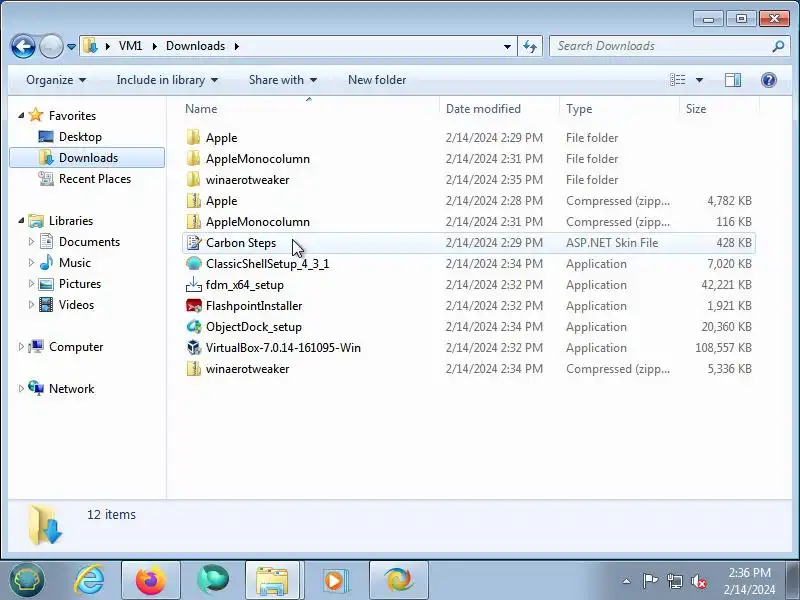Screen dimensions: 800x600
Task: Select Network in navigation pane
Action: click(x=62, y=389)
